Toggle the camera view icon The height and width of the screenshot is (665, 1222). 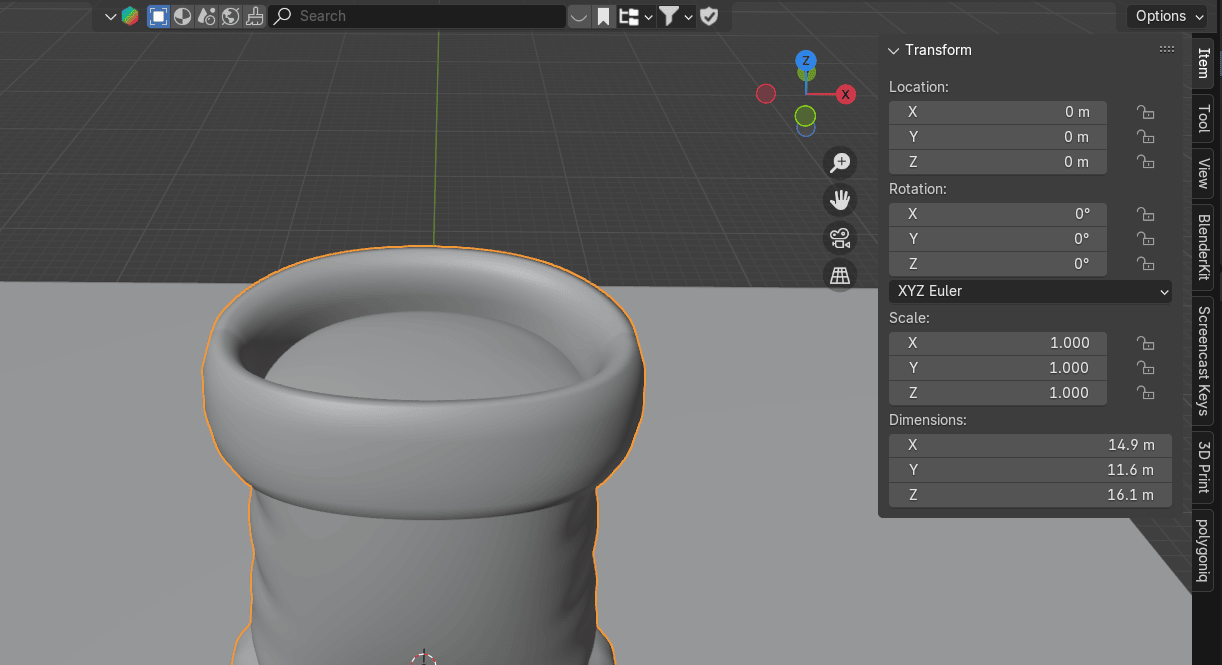click(x=840, y=238)
